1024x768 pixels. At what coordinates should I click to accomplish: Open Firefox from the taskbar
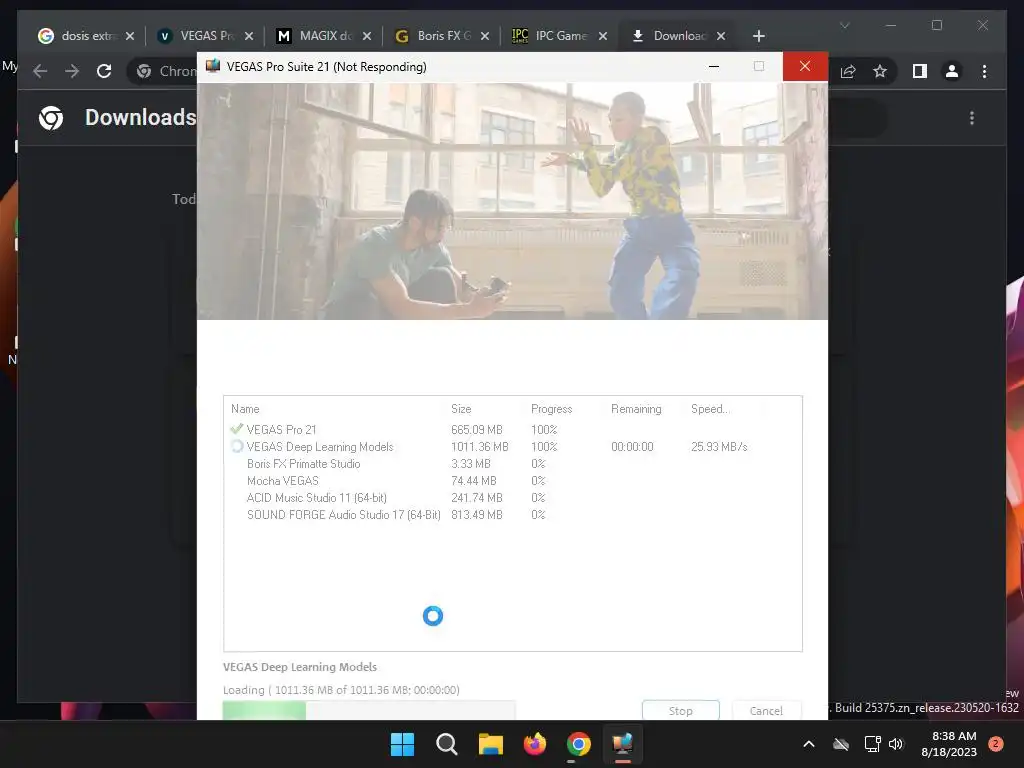click(535, 744)
